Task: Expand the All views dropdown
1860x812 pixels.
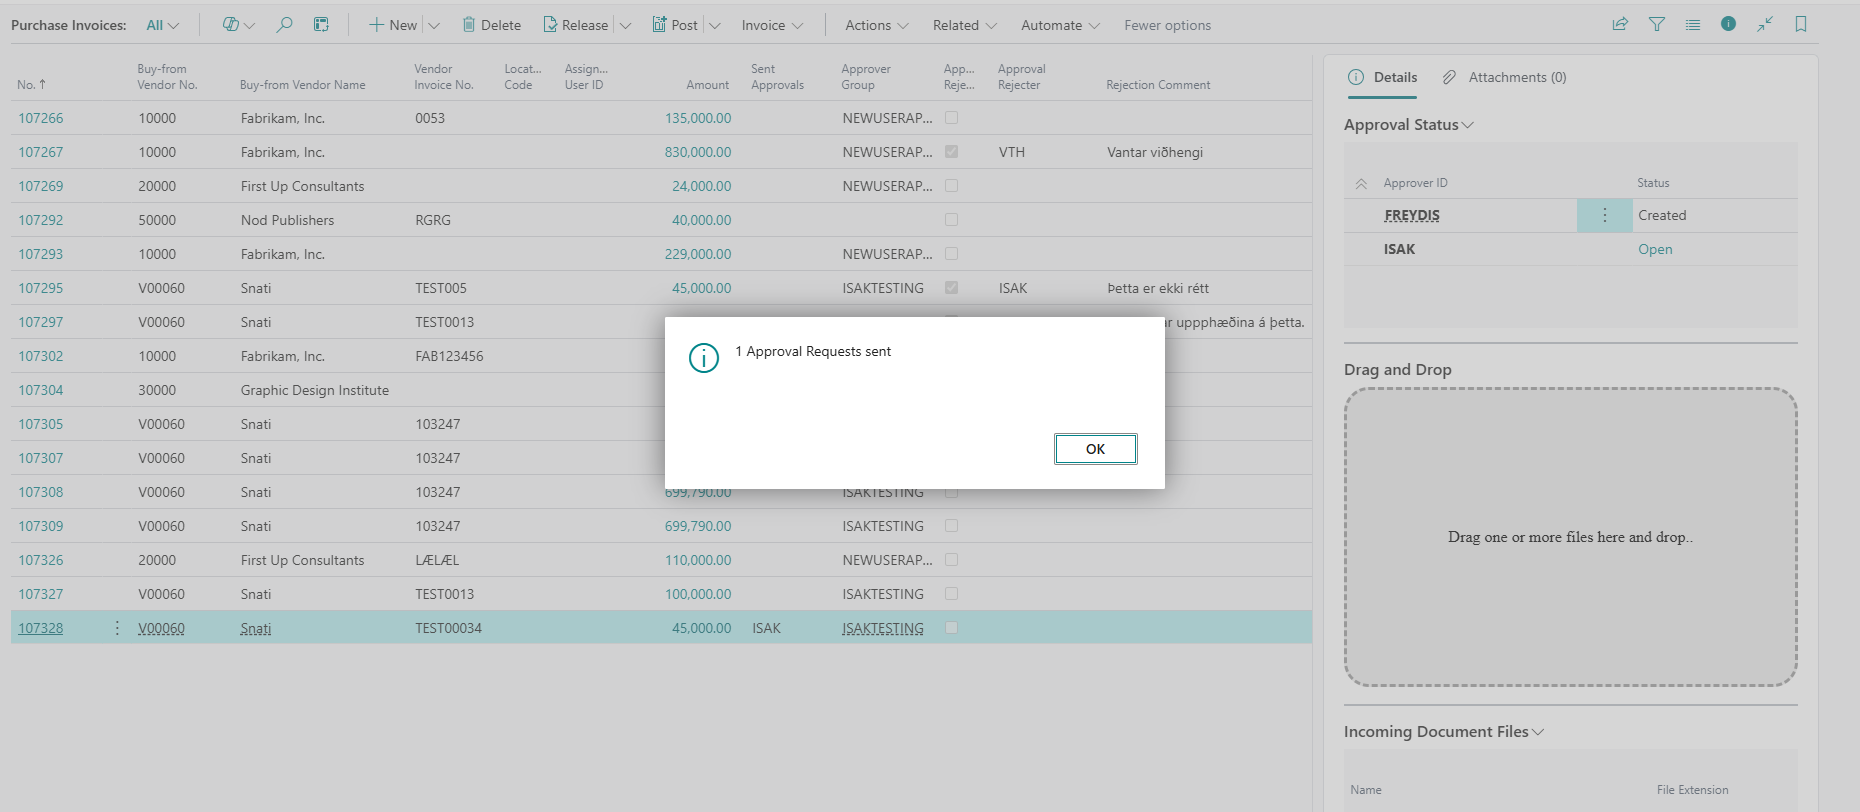Action: tap(163, 25)
